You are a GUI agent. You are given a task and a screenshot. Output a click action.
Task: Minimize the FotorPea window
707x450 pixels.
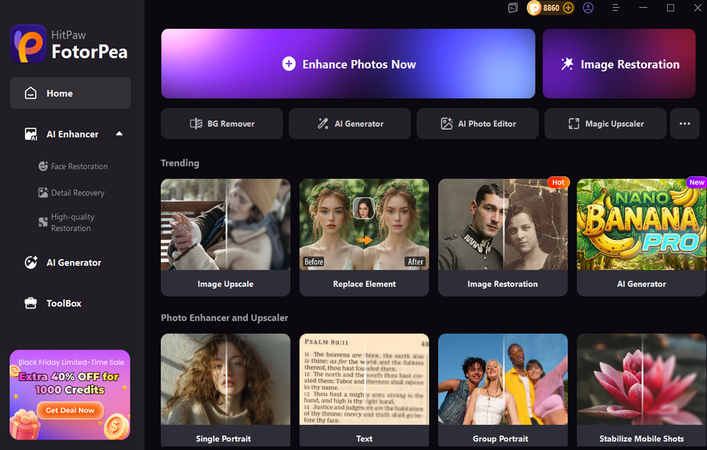(x=643, y=8)
